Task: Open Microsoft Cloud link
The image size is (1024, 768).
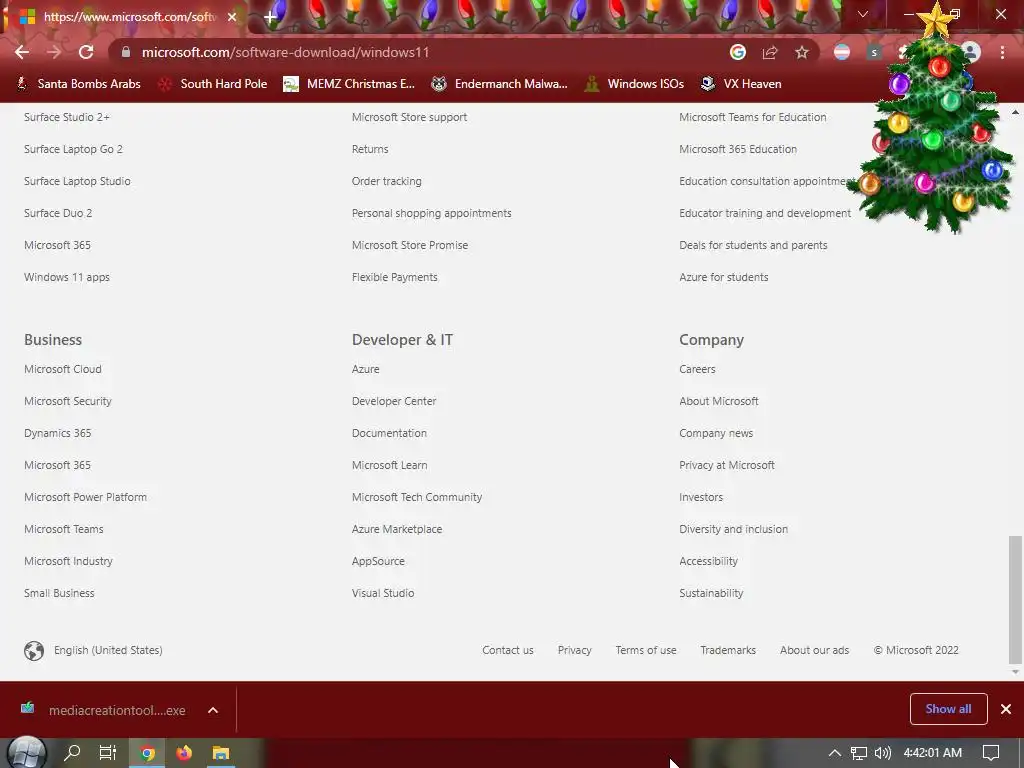Action: point(63,370)
